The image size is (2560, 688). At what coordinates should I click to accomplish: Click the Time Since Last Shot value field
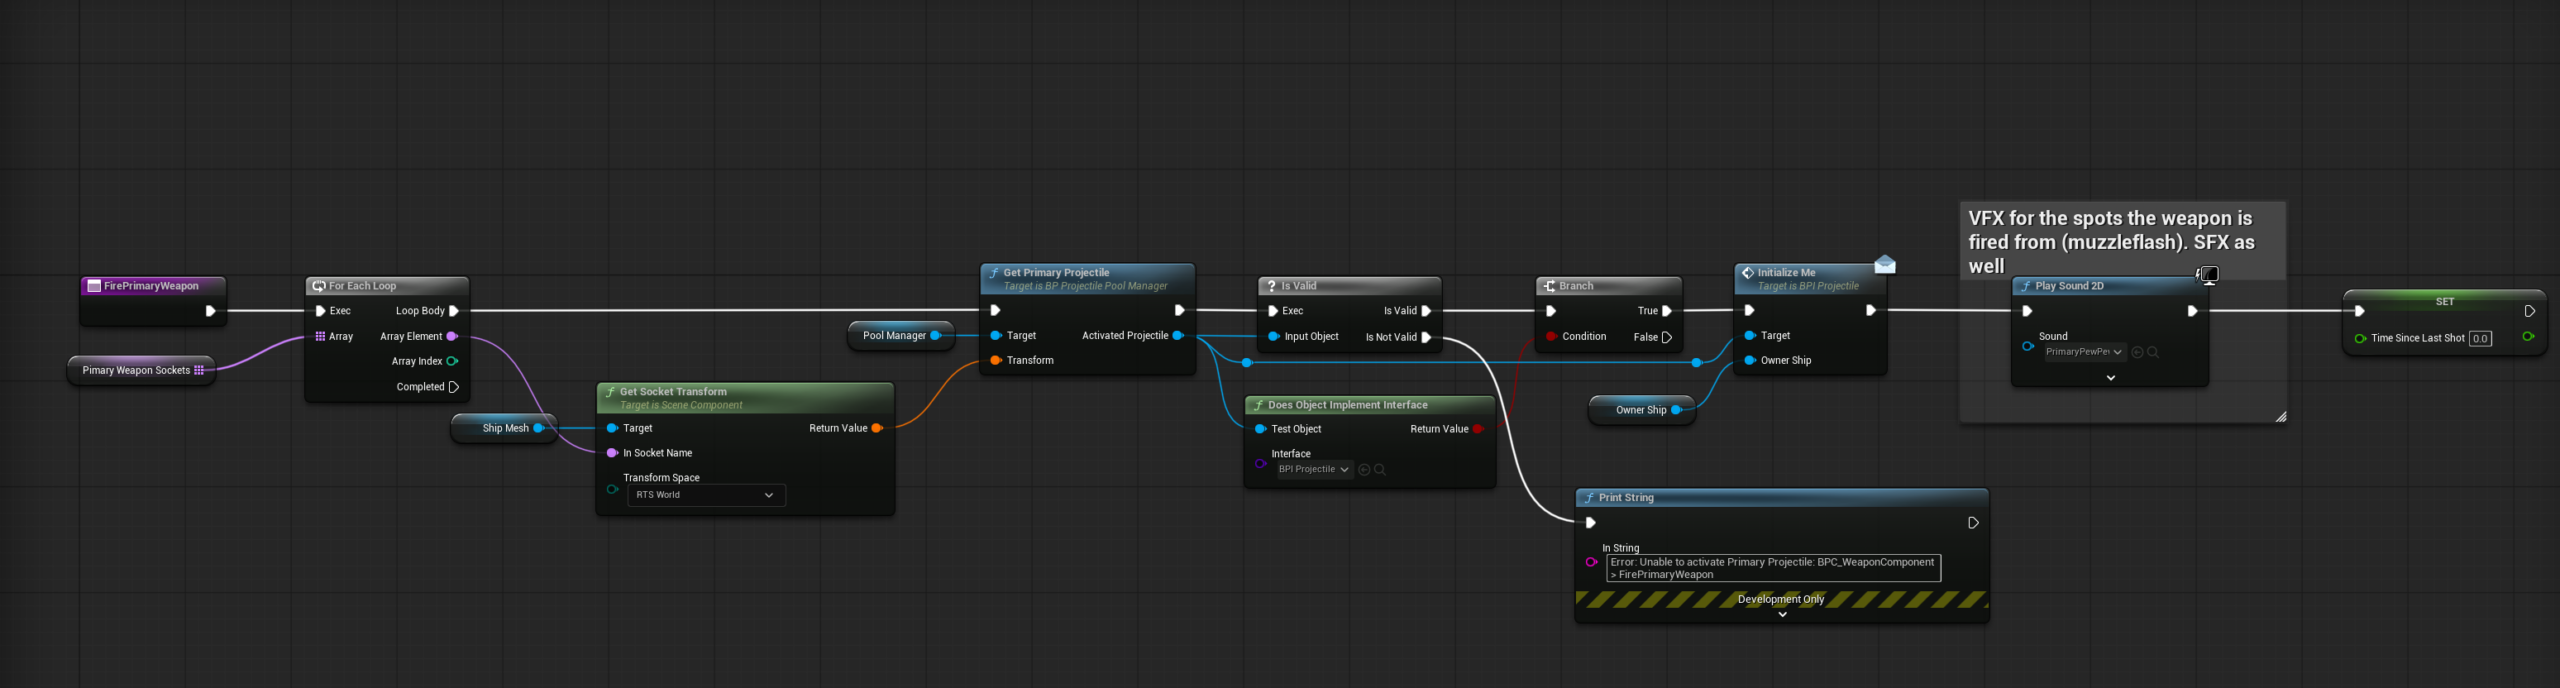tap(2479, 339)
